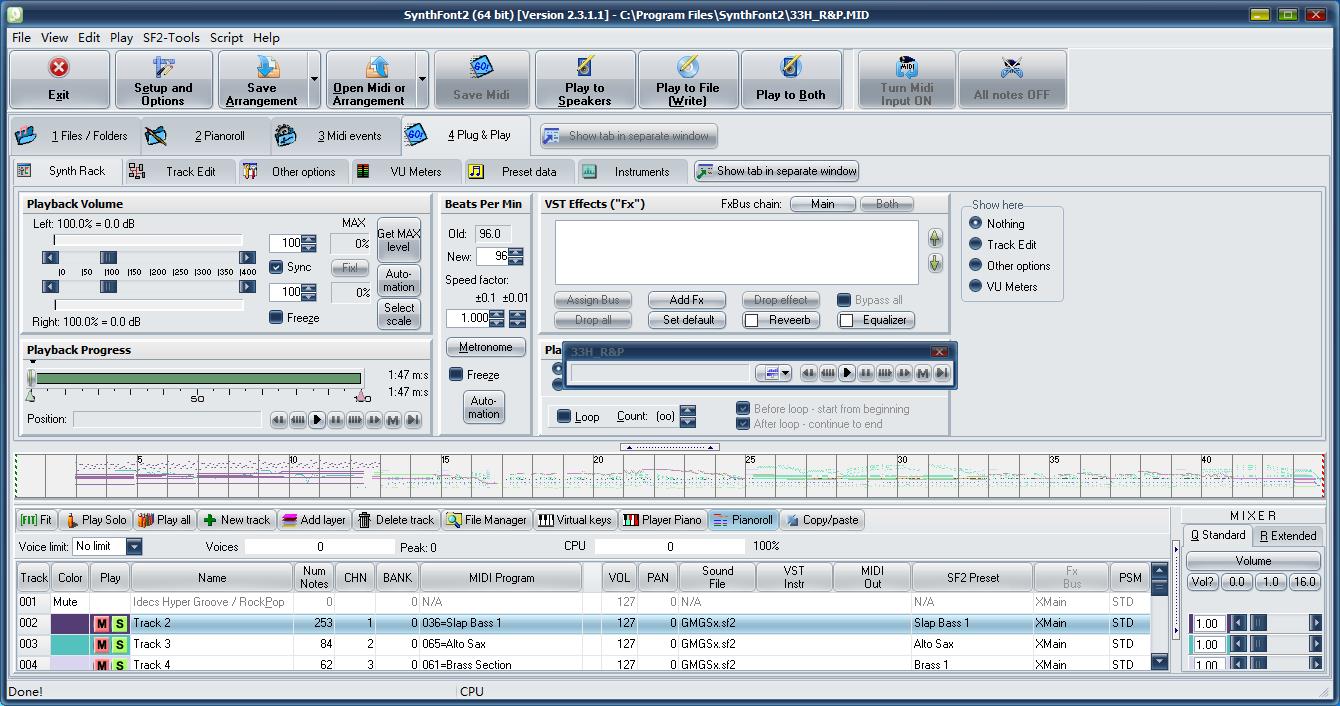Move VST effect down with arrow icon
1340x706 pixels.
935,263
